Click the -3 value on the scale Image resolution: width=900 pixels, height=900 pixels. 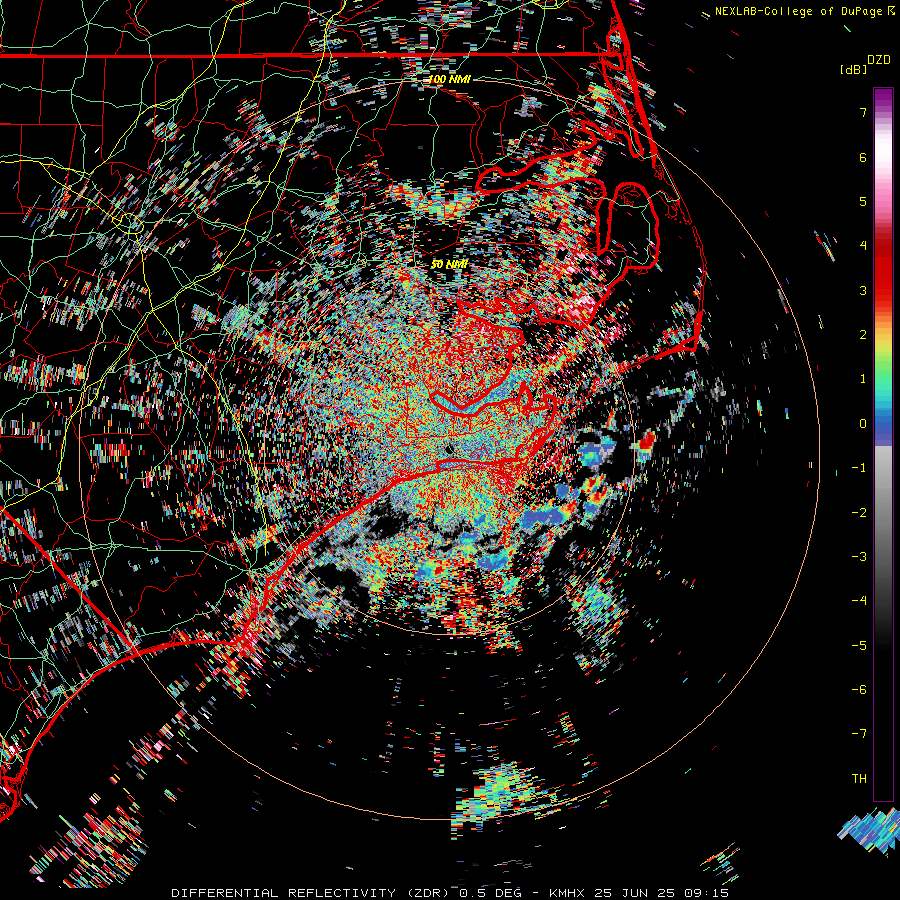859,557
